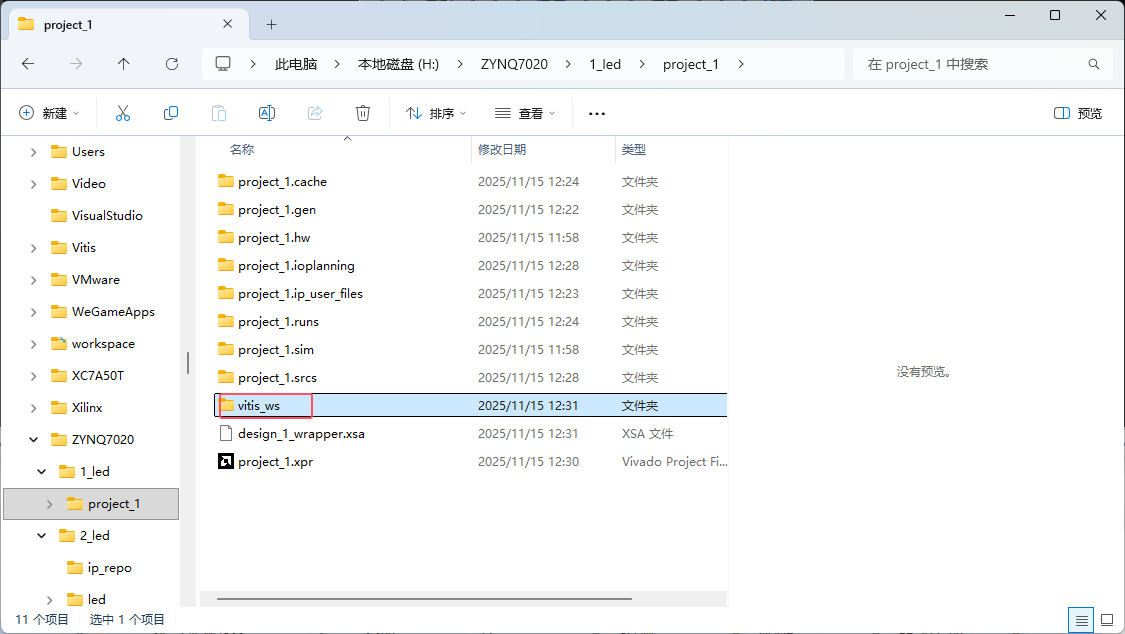Expand the project_1 tree node

click(49, 504)
